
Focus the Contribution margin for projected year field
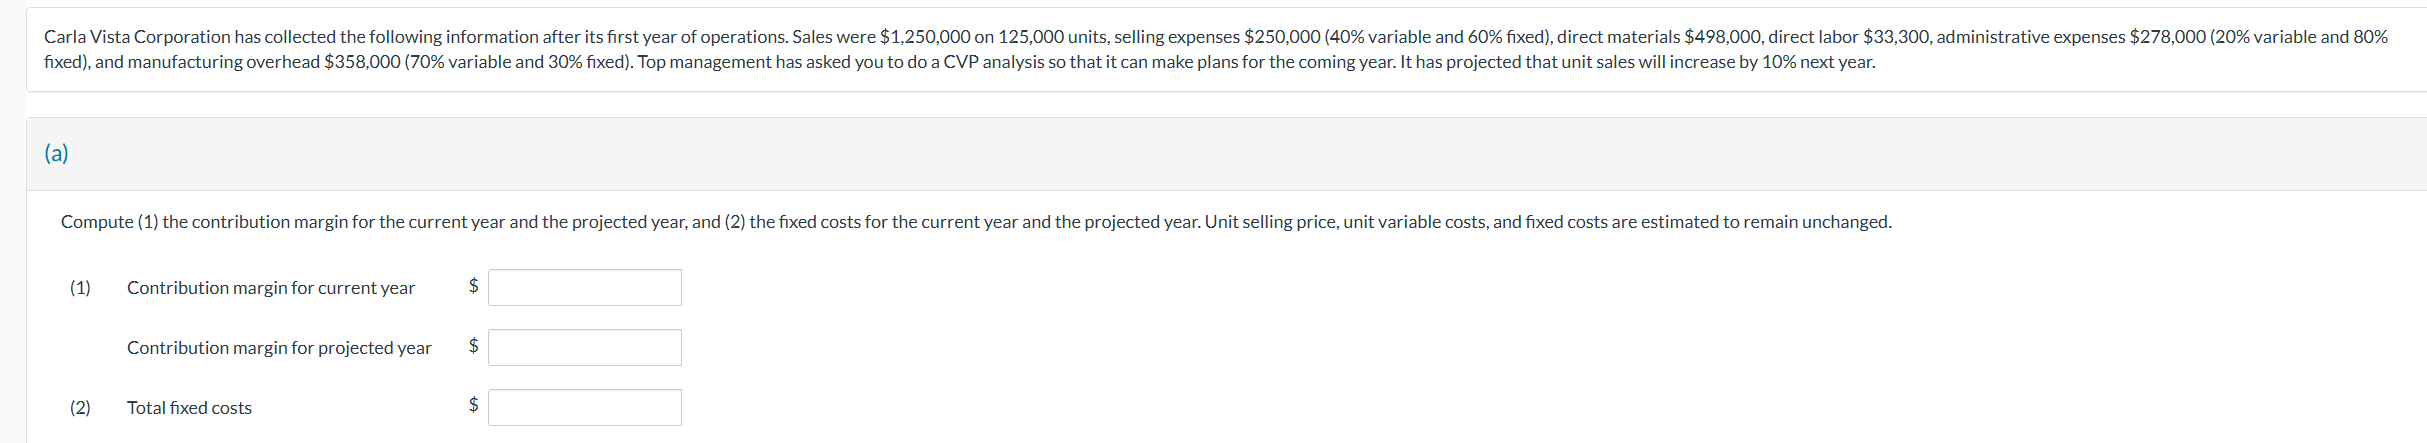point(585,347)
